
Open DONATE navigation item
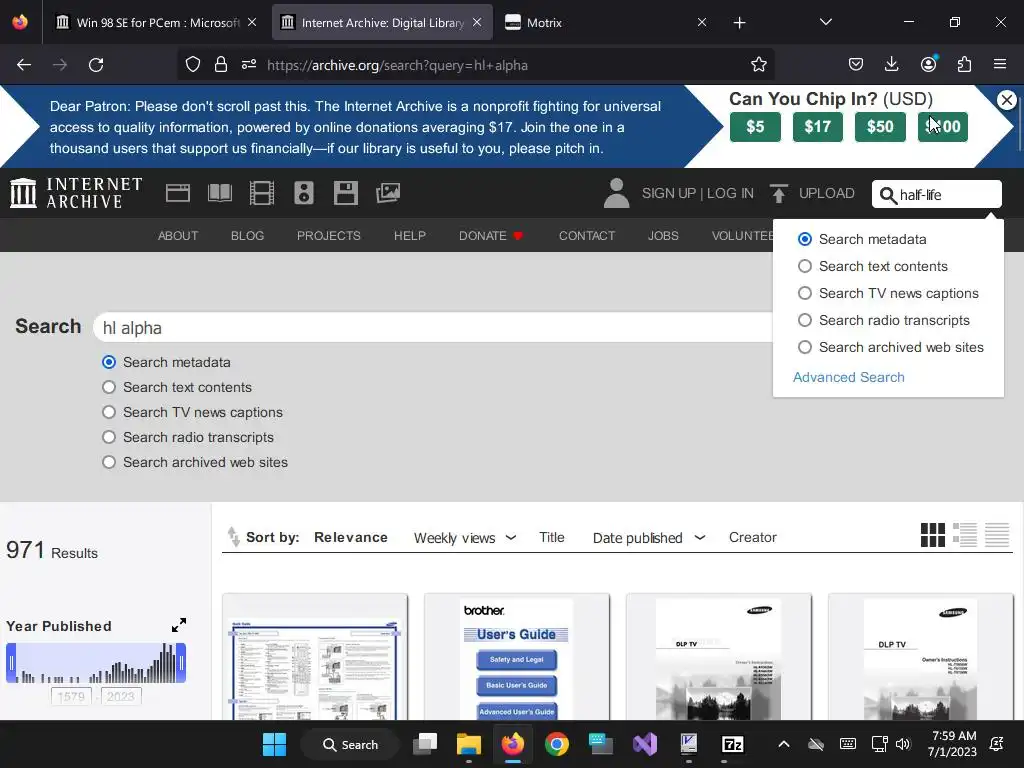491,236
